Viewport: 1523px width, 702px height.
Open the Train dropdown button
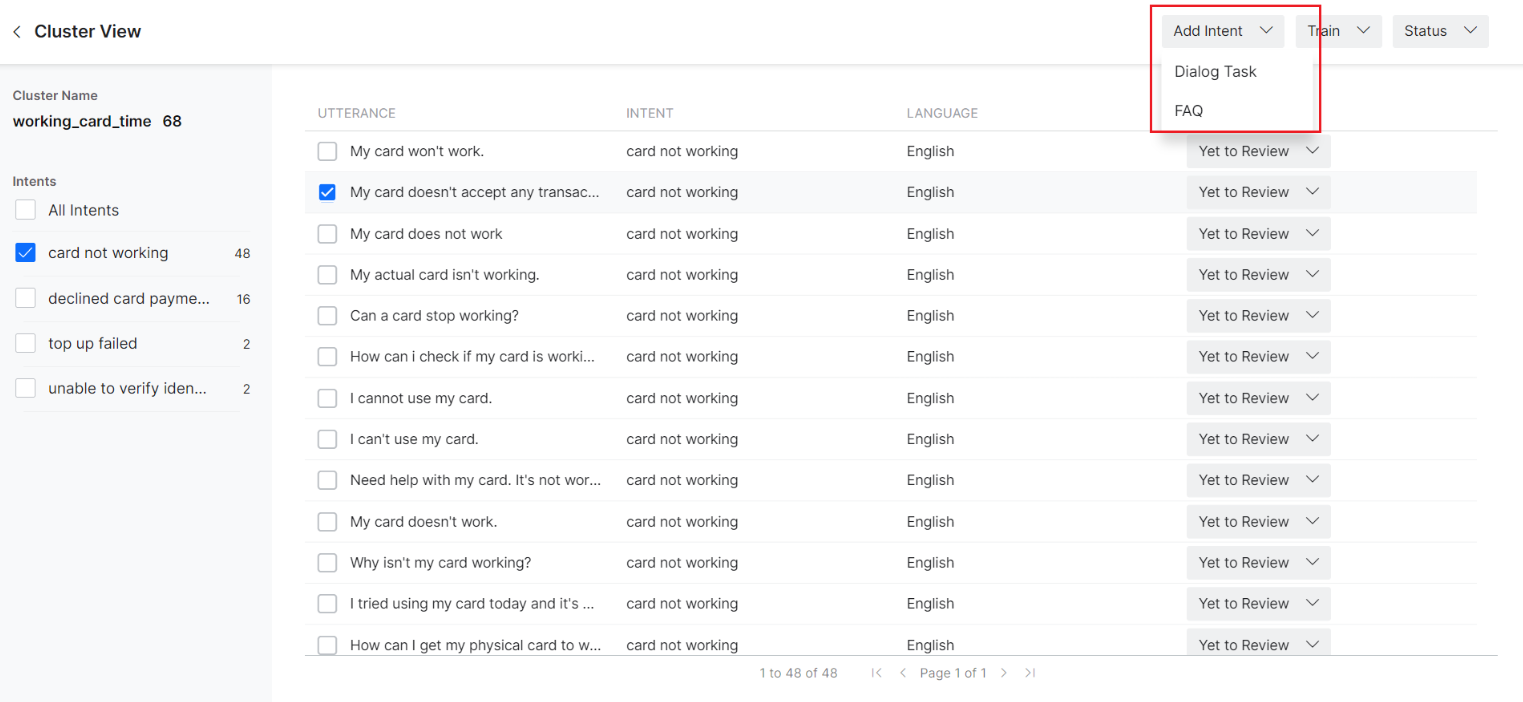pyautogui.click(x=1337, y=31)
